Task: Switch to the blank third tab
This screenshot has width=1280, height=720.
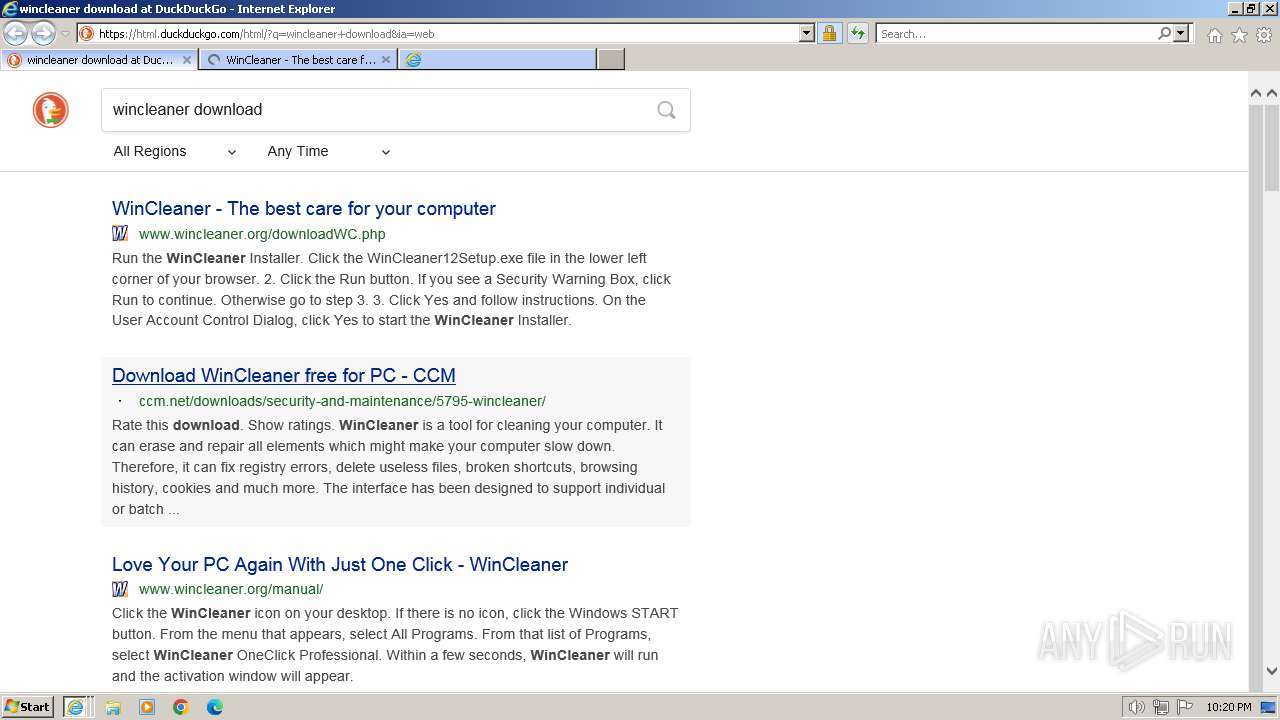Action: pos(497,60)
